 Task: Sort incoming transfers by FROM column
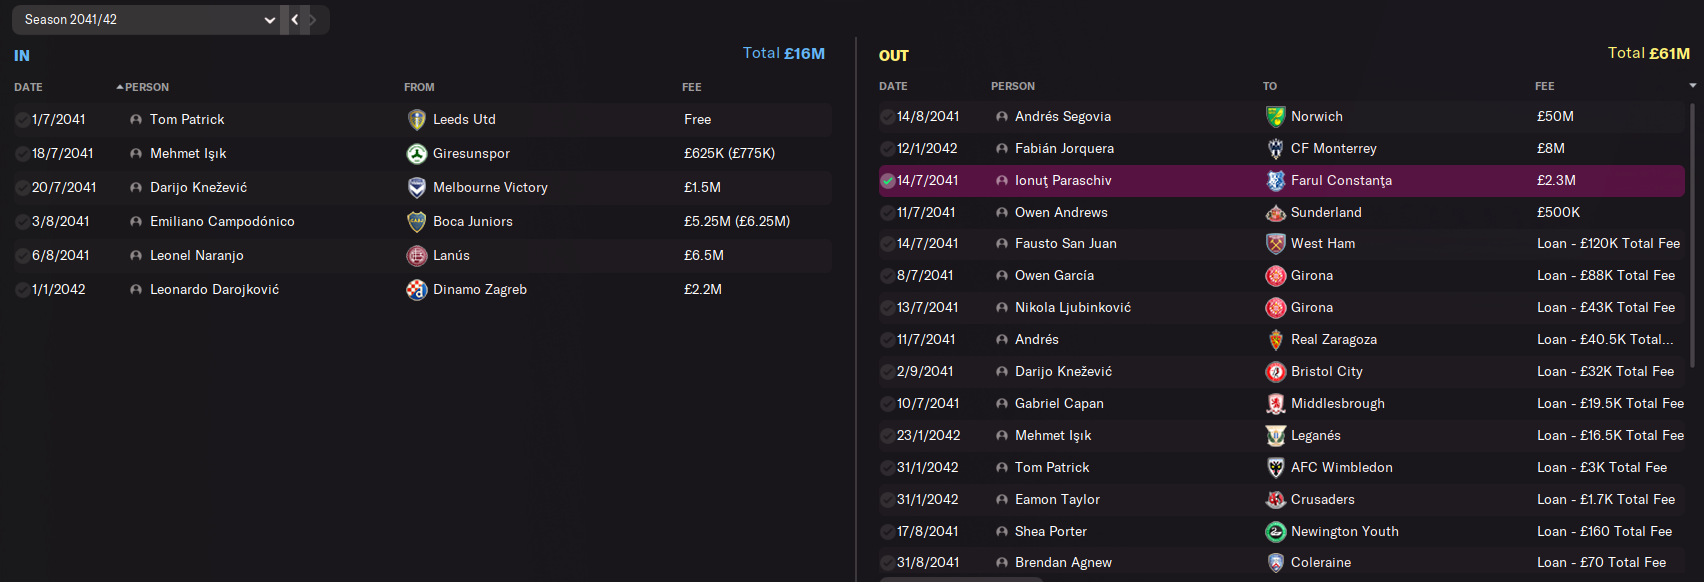point(419,87)
